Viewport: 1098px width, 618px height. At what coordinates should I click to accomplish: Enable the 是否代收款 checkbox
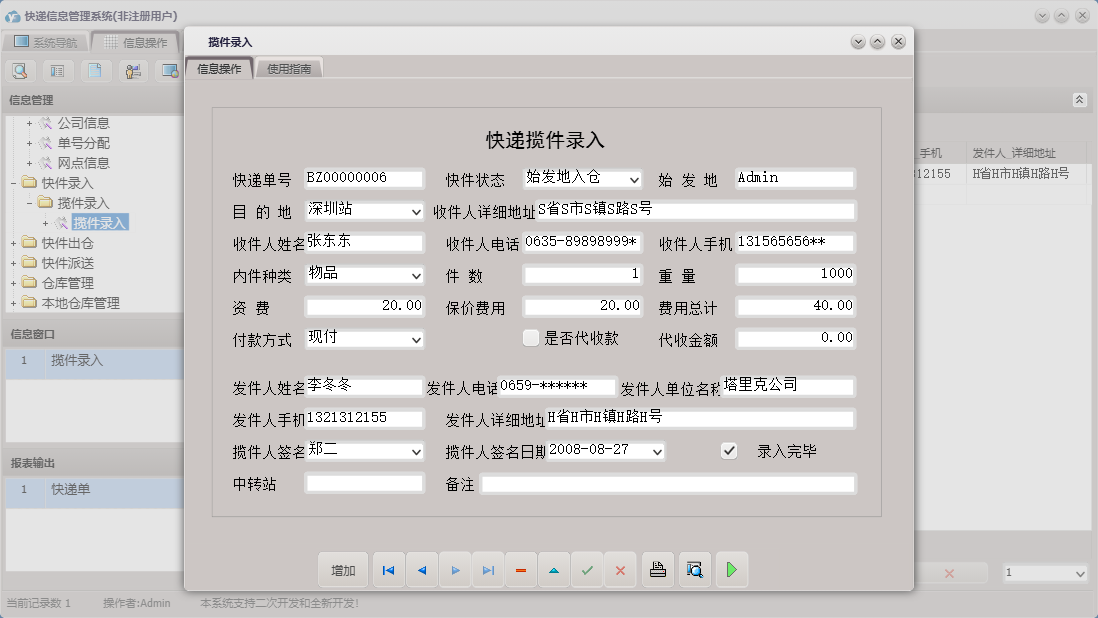click(x=530, y=338)
